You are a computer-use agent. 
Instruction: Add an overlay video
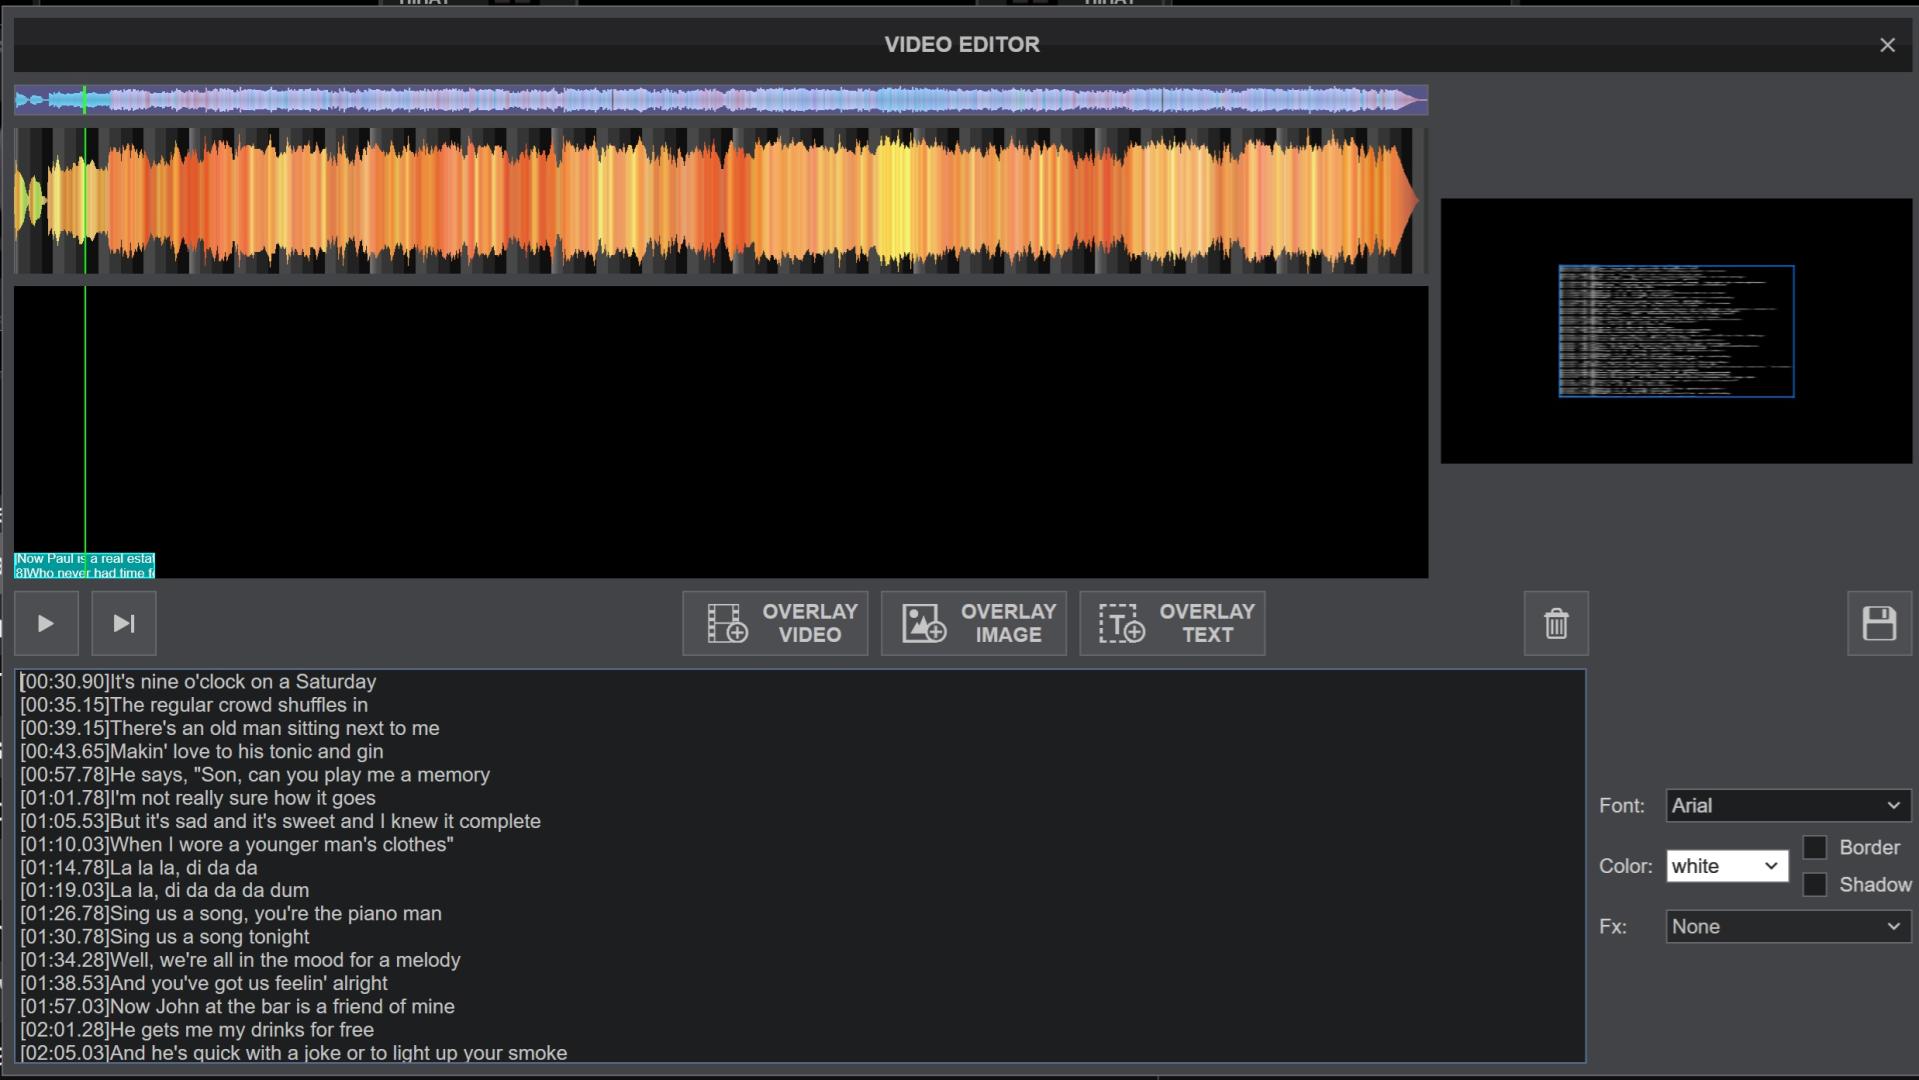775,624
